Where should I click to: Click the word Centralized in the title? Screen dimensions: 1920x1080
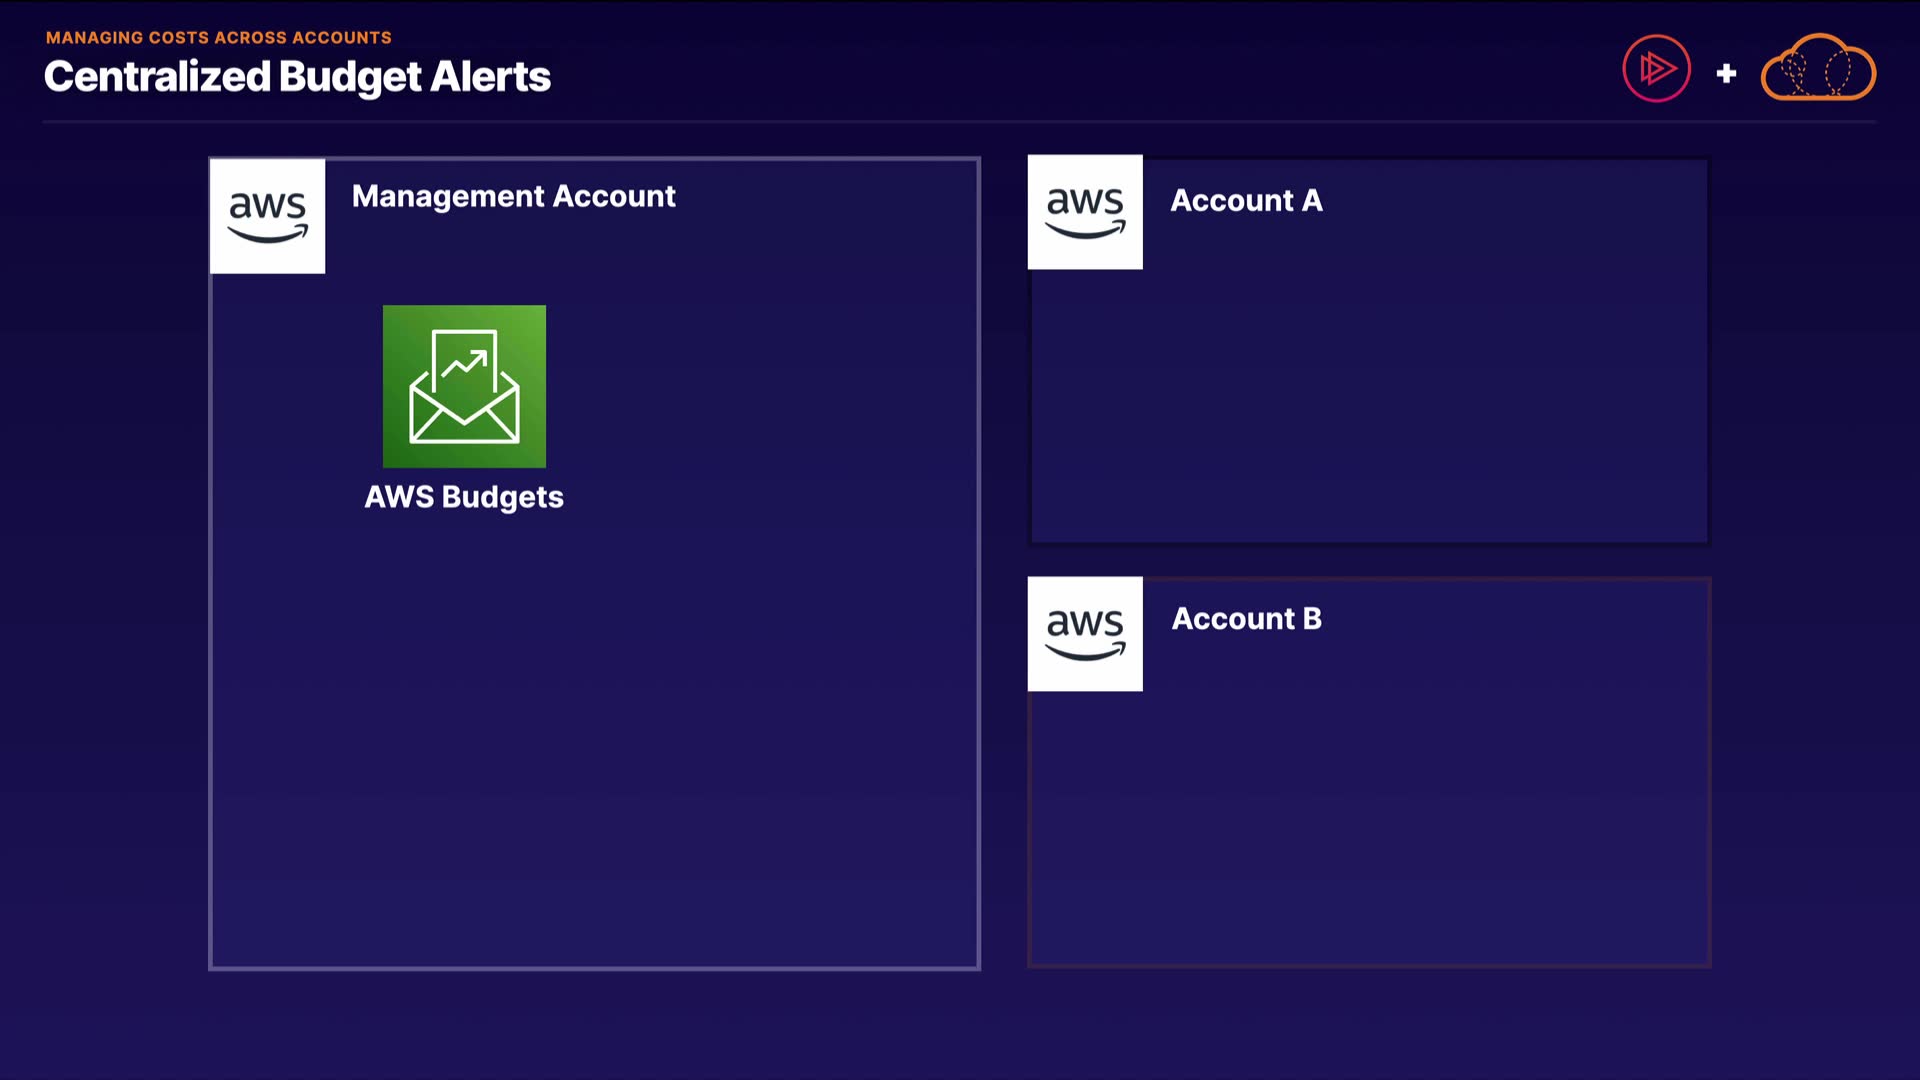click(x=157, y=77)
